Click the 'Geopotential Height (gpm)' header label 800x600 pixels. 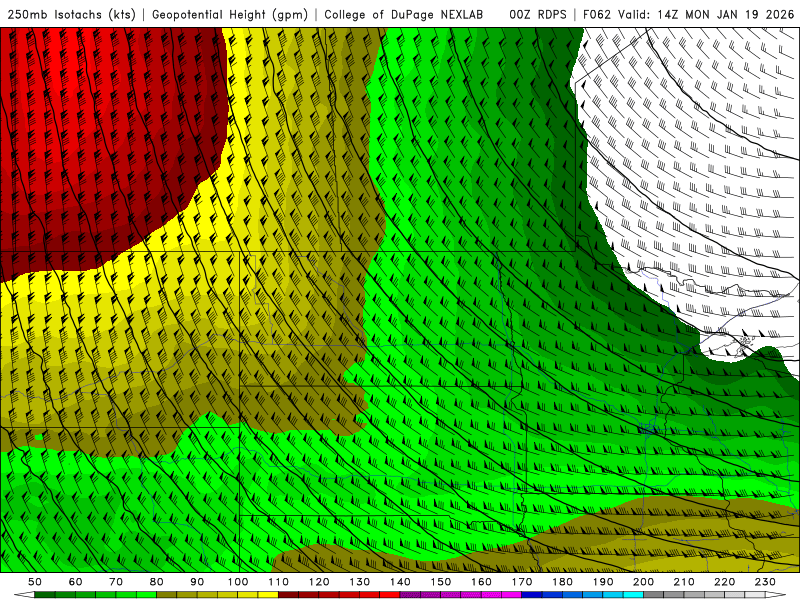(x=230, y=15)
